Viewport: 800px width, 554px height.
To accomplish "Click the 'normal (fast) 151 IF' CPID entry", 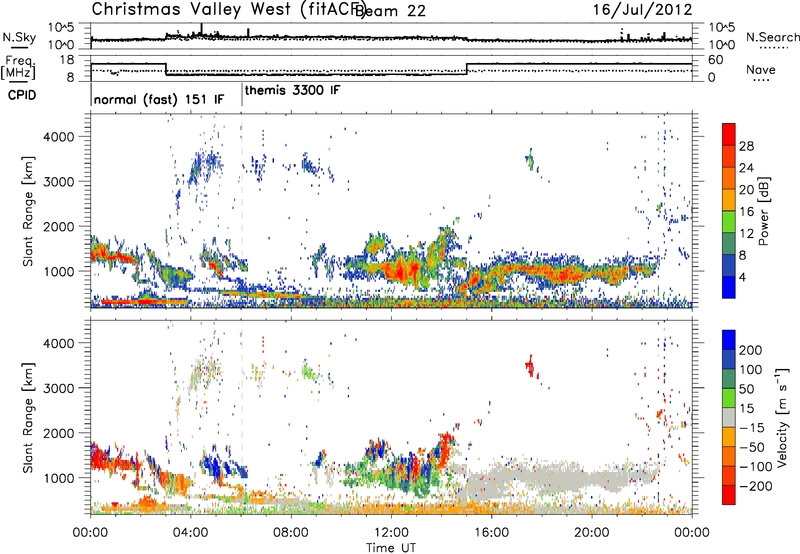I will click(x=159, y=99).
